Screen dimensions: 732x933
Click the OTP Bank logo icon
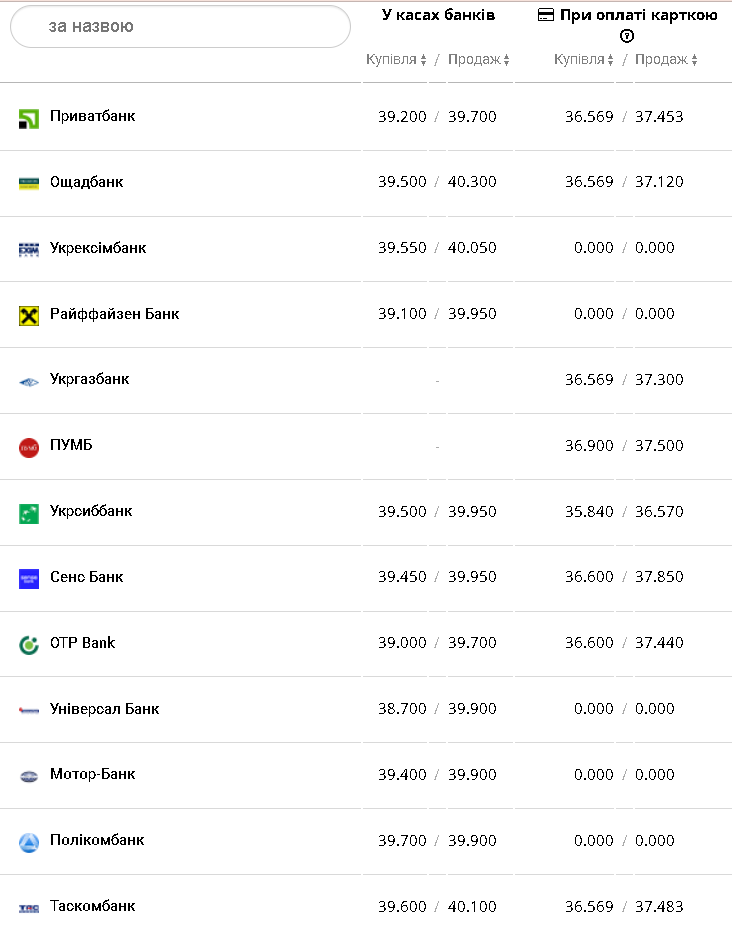28,644
